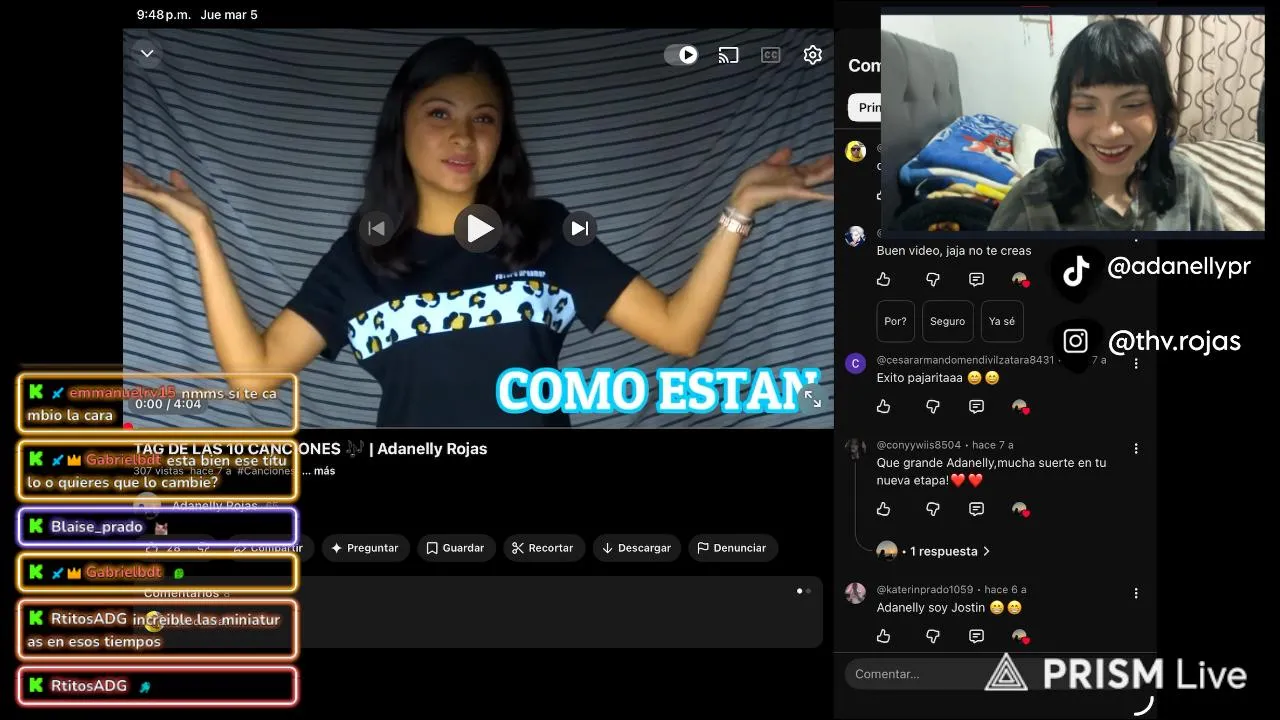This screenshot has height=720, width=1280.
Task: Open options menu for katerinprado1059 comment
Action: 1136,593
